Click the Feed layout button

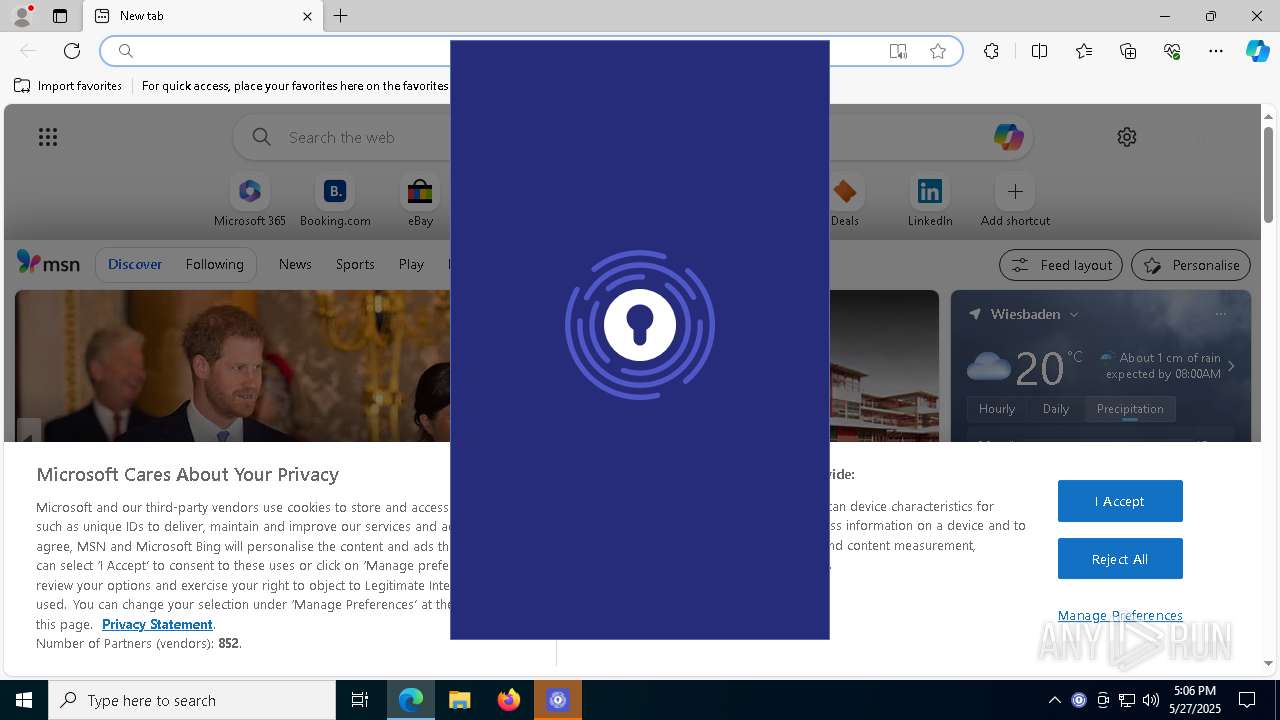pyautogui.click(x=1061, y=265)
